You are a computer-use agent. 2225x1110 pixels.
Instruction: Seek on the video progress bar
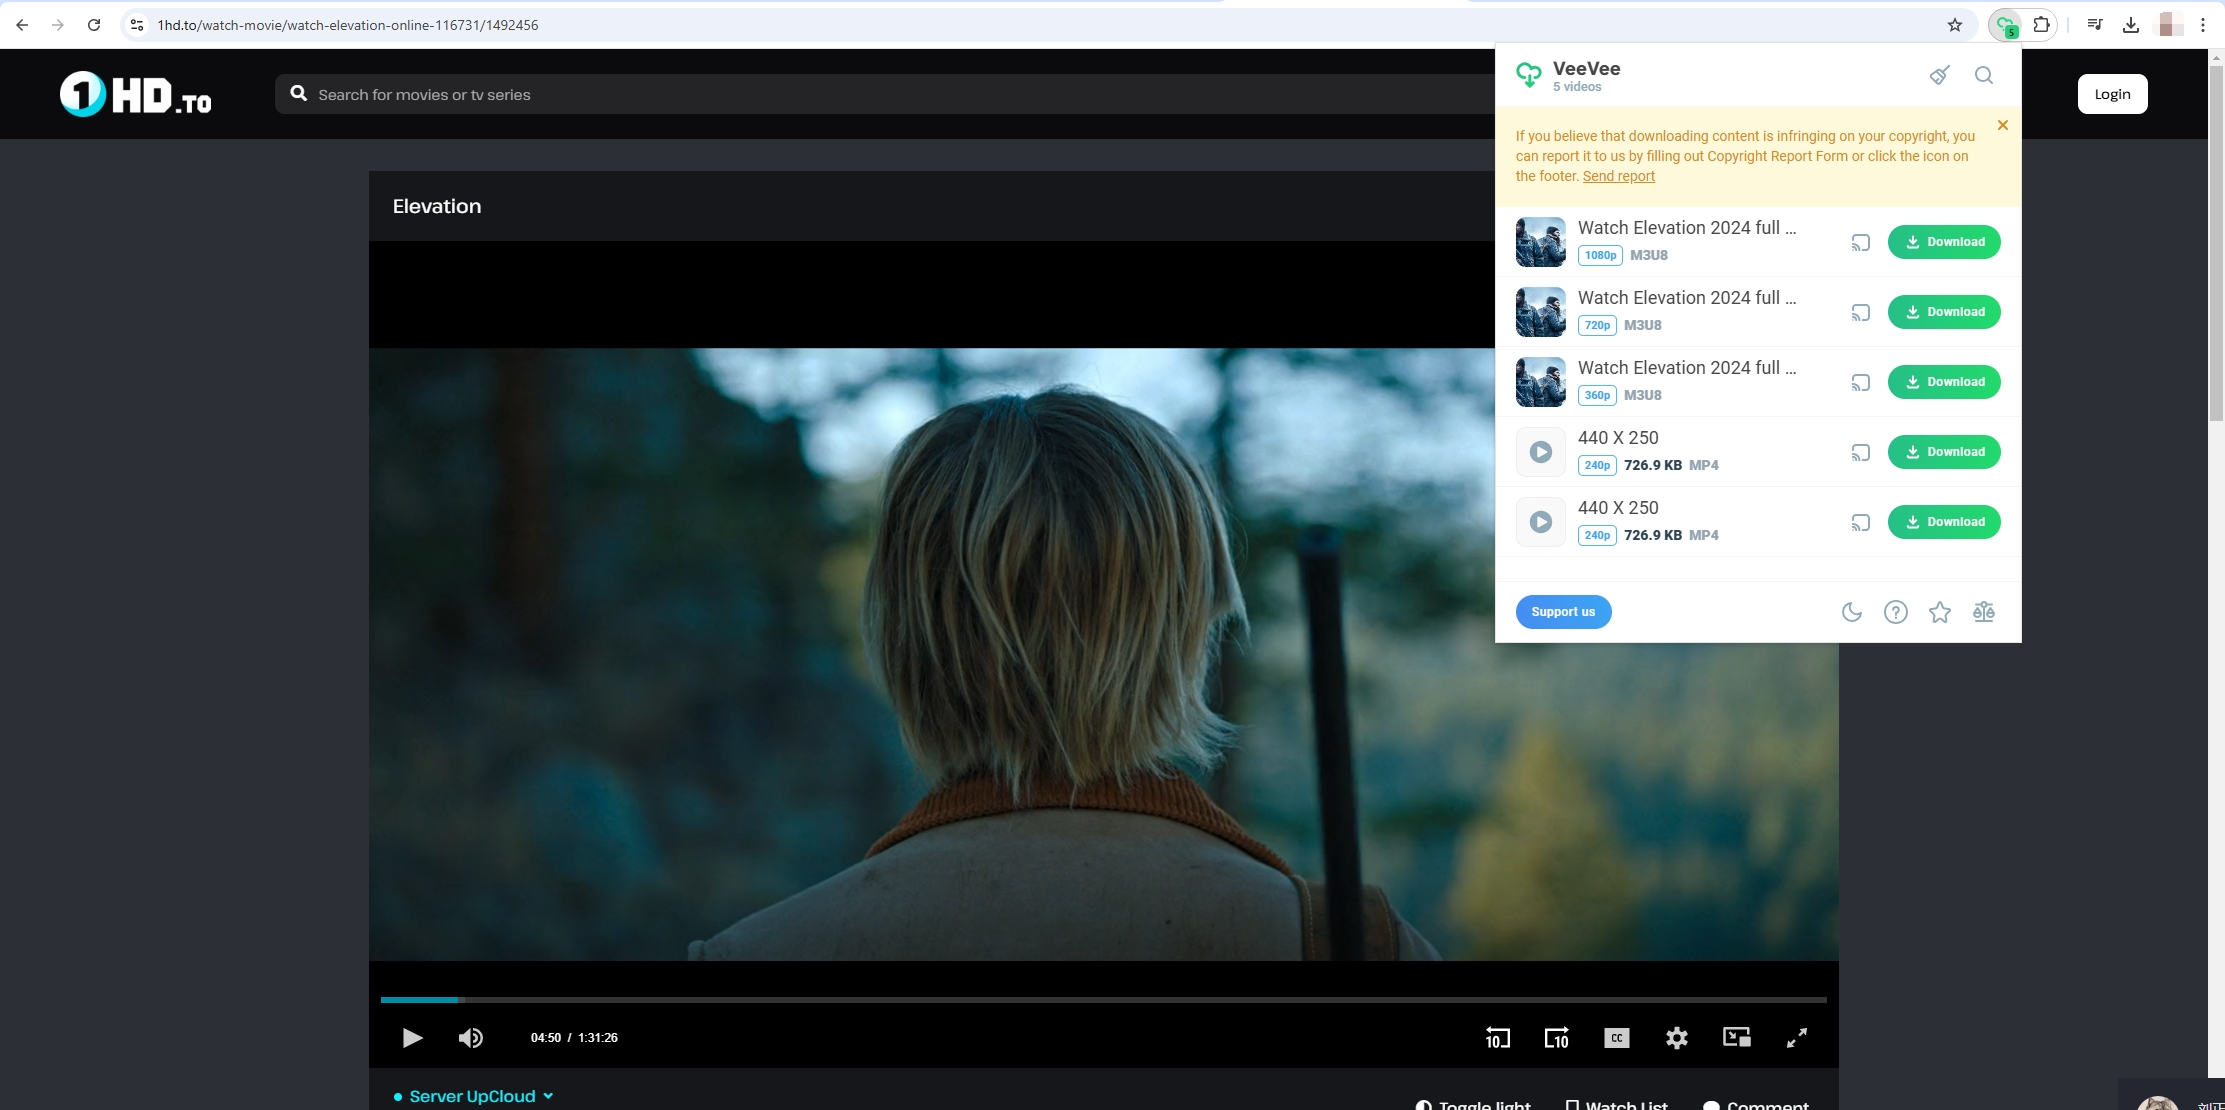1103,1000
